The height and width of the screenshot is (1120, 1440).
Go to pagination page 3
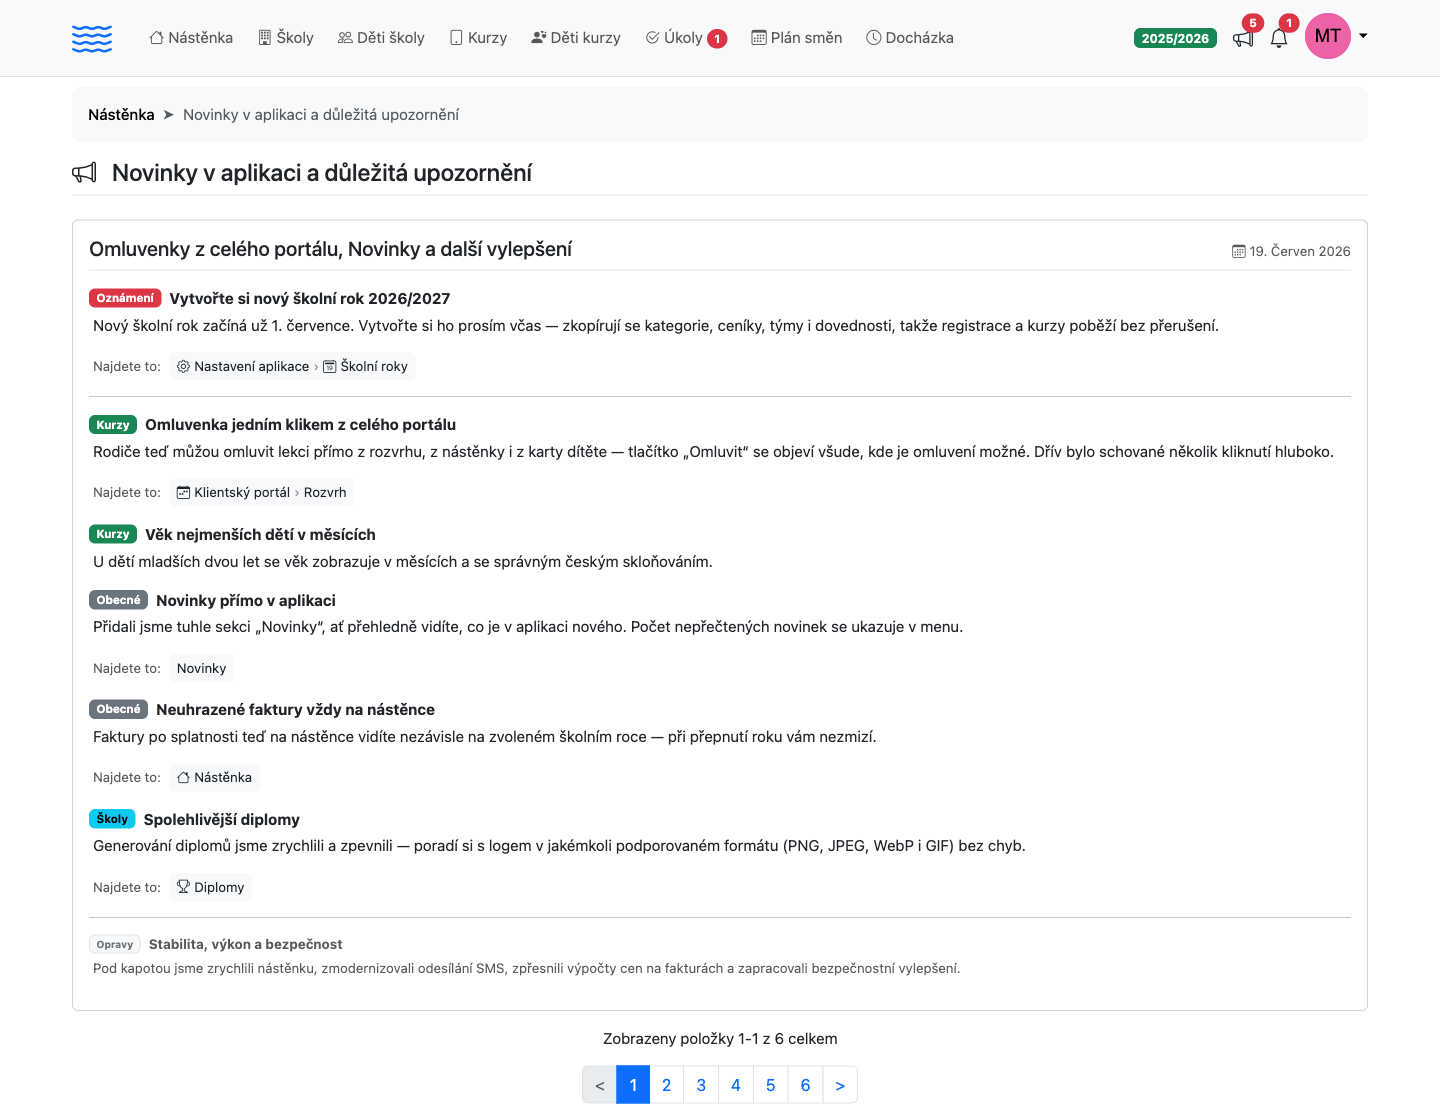701,1085
